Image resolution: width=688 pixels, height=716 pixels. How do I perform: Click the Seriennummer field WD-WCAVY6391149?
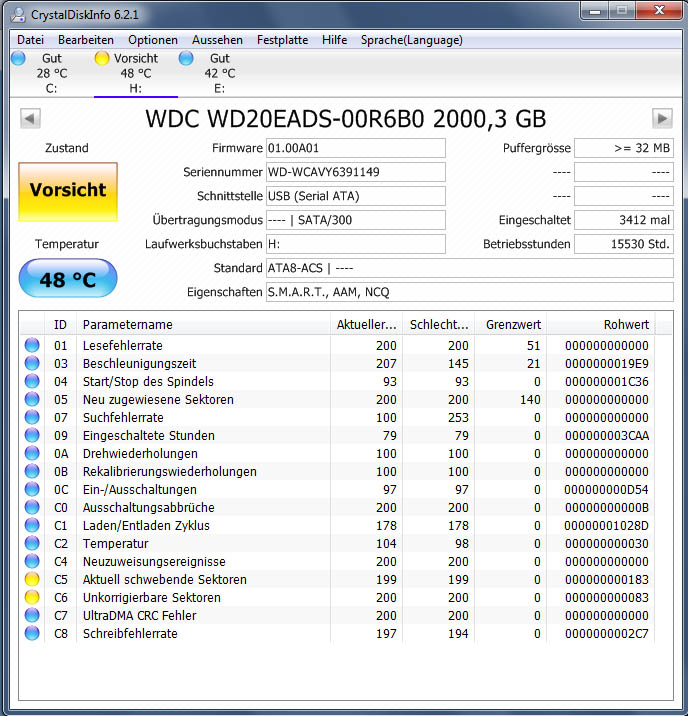click(x=356, y=172)
